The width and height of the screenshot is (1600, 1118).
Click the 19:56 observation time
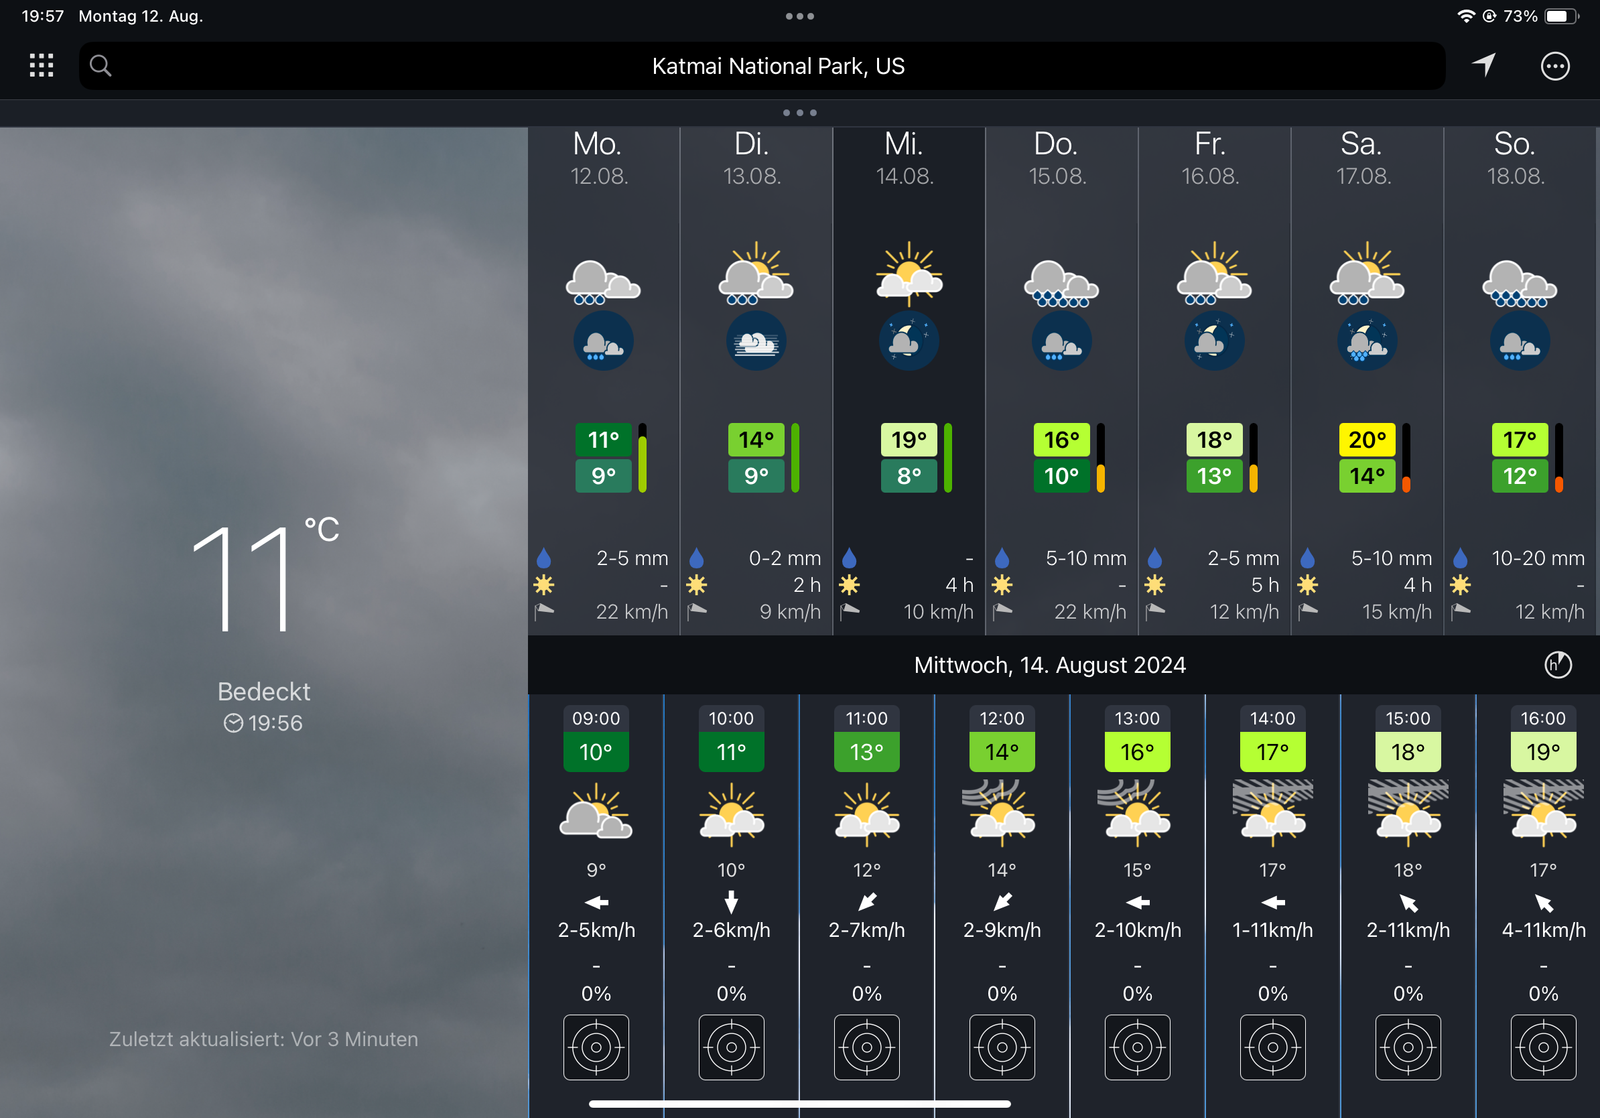pyautogui.click(x=264, y=723)
